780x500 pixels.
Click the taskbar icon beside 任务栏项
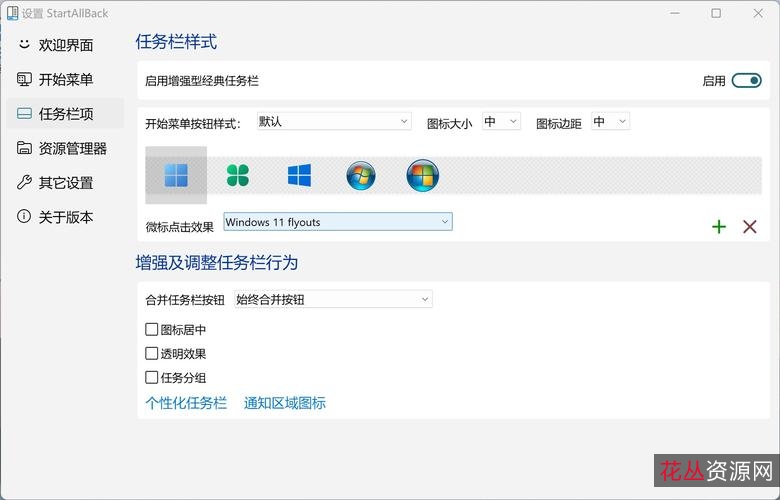point(24,113)
